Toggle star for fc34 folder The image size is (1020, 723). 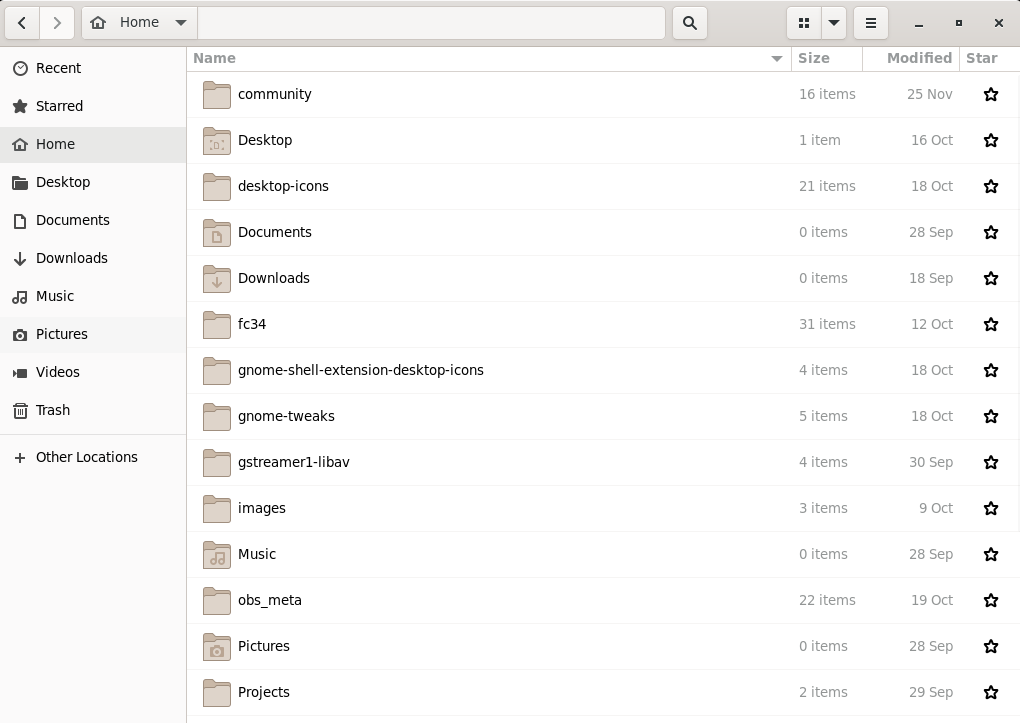click(x=990, y=324)
